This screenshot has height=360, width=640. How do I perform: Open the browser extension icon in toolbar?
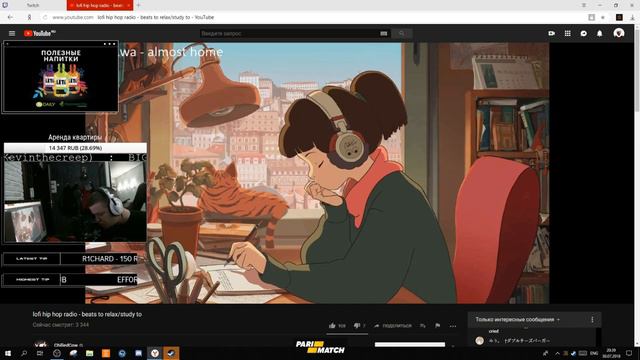pyautogui.click(x=619, y=17)
